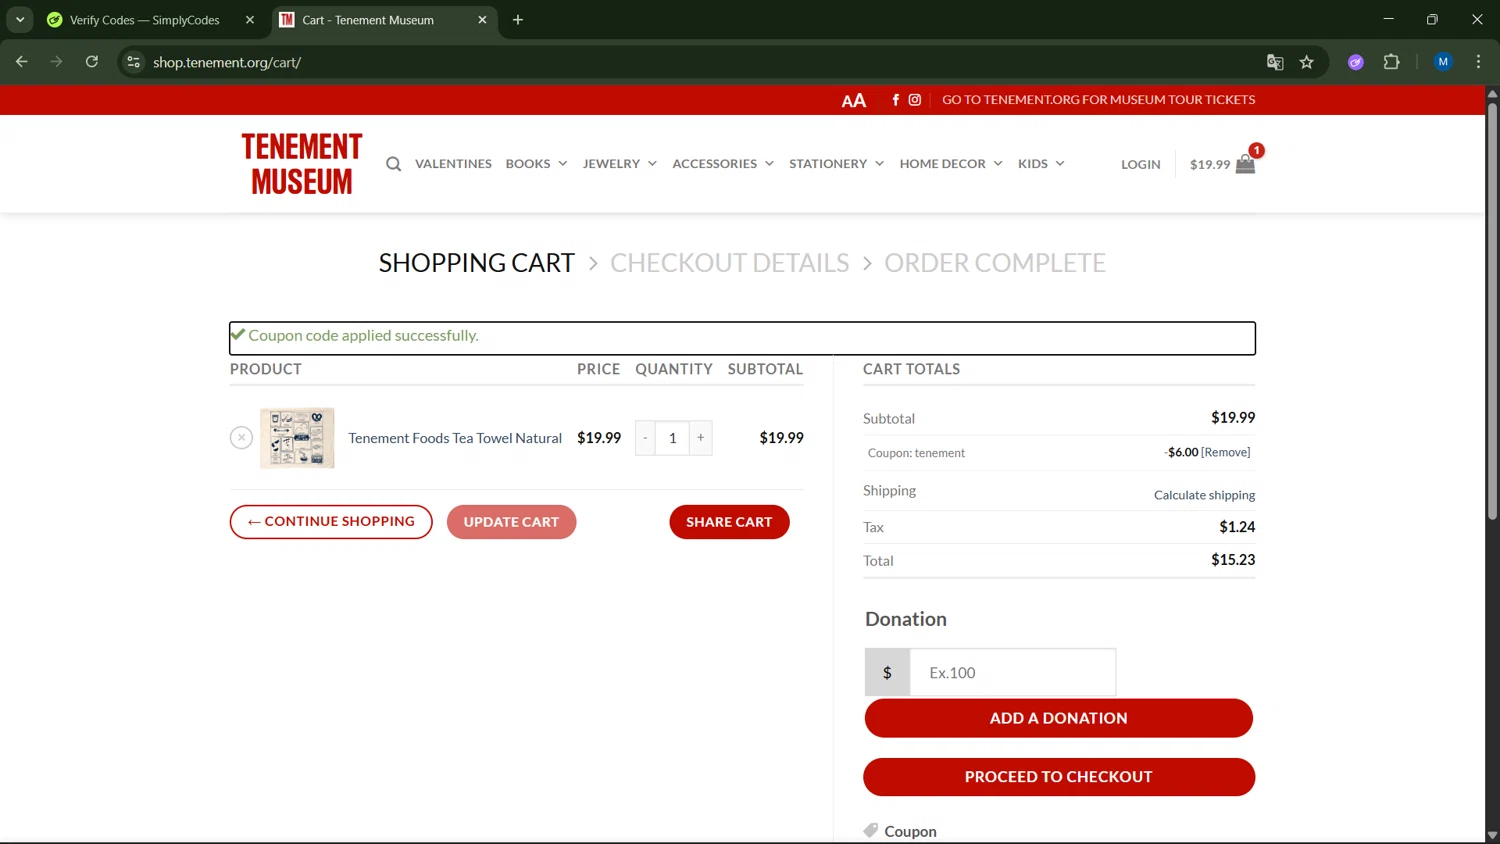This screenshot has height=844, width=1500.
Task: Click Continue Shopping button
Action: point(331,522)
